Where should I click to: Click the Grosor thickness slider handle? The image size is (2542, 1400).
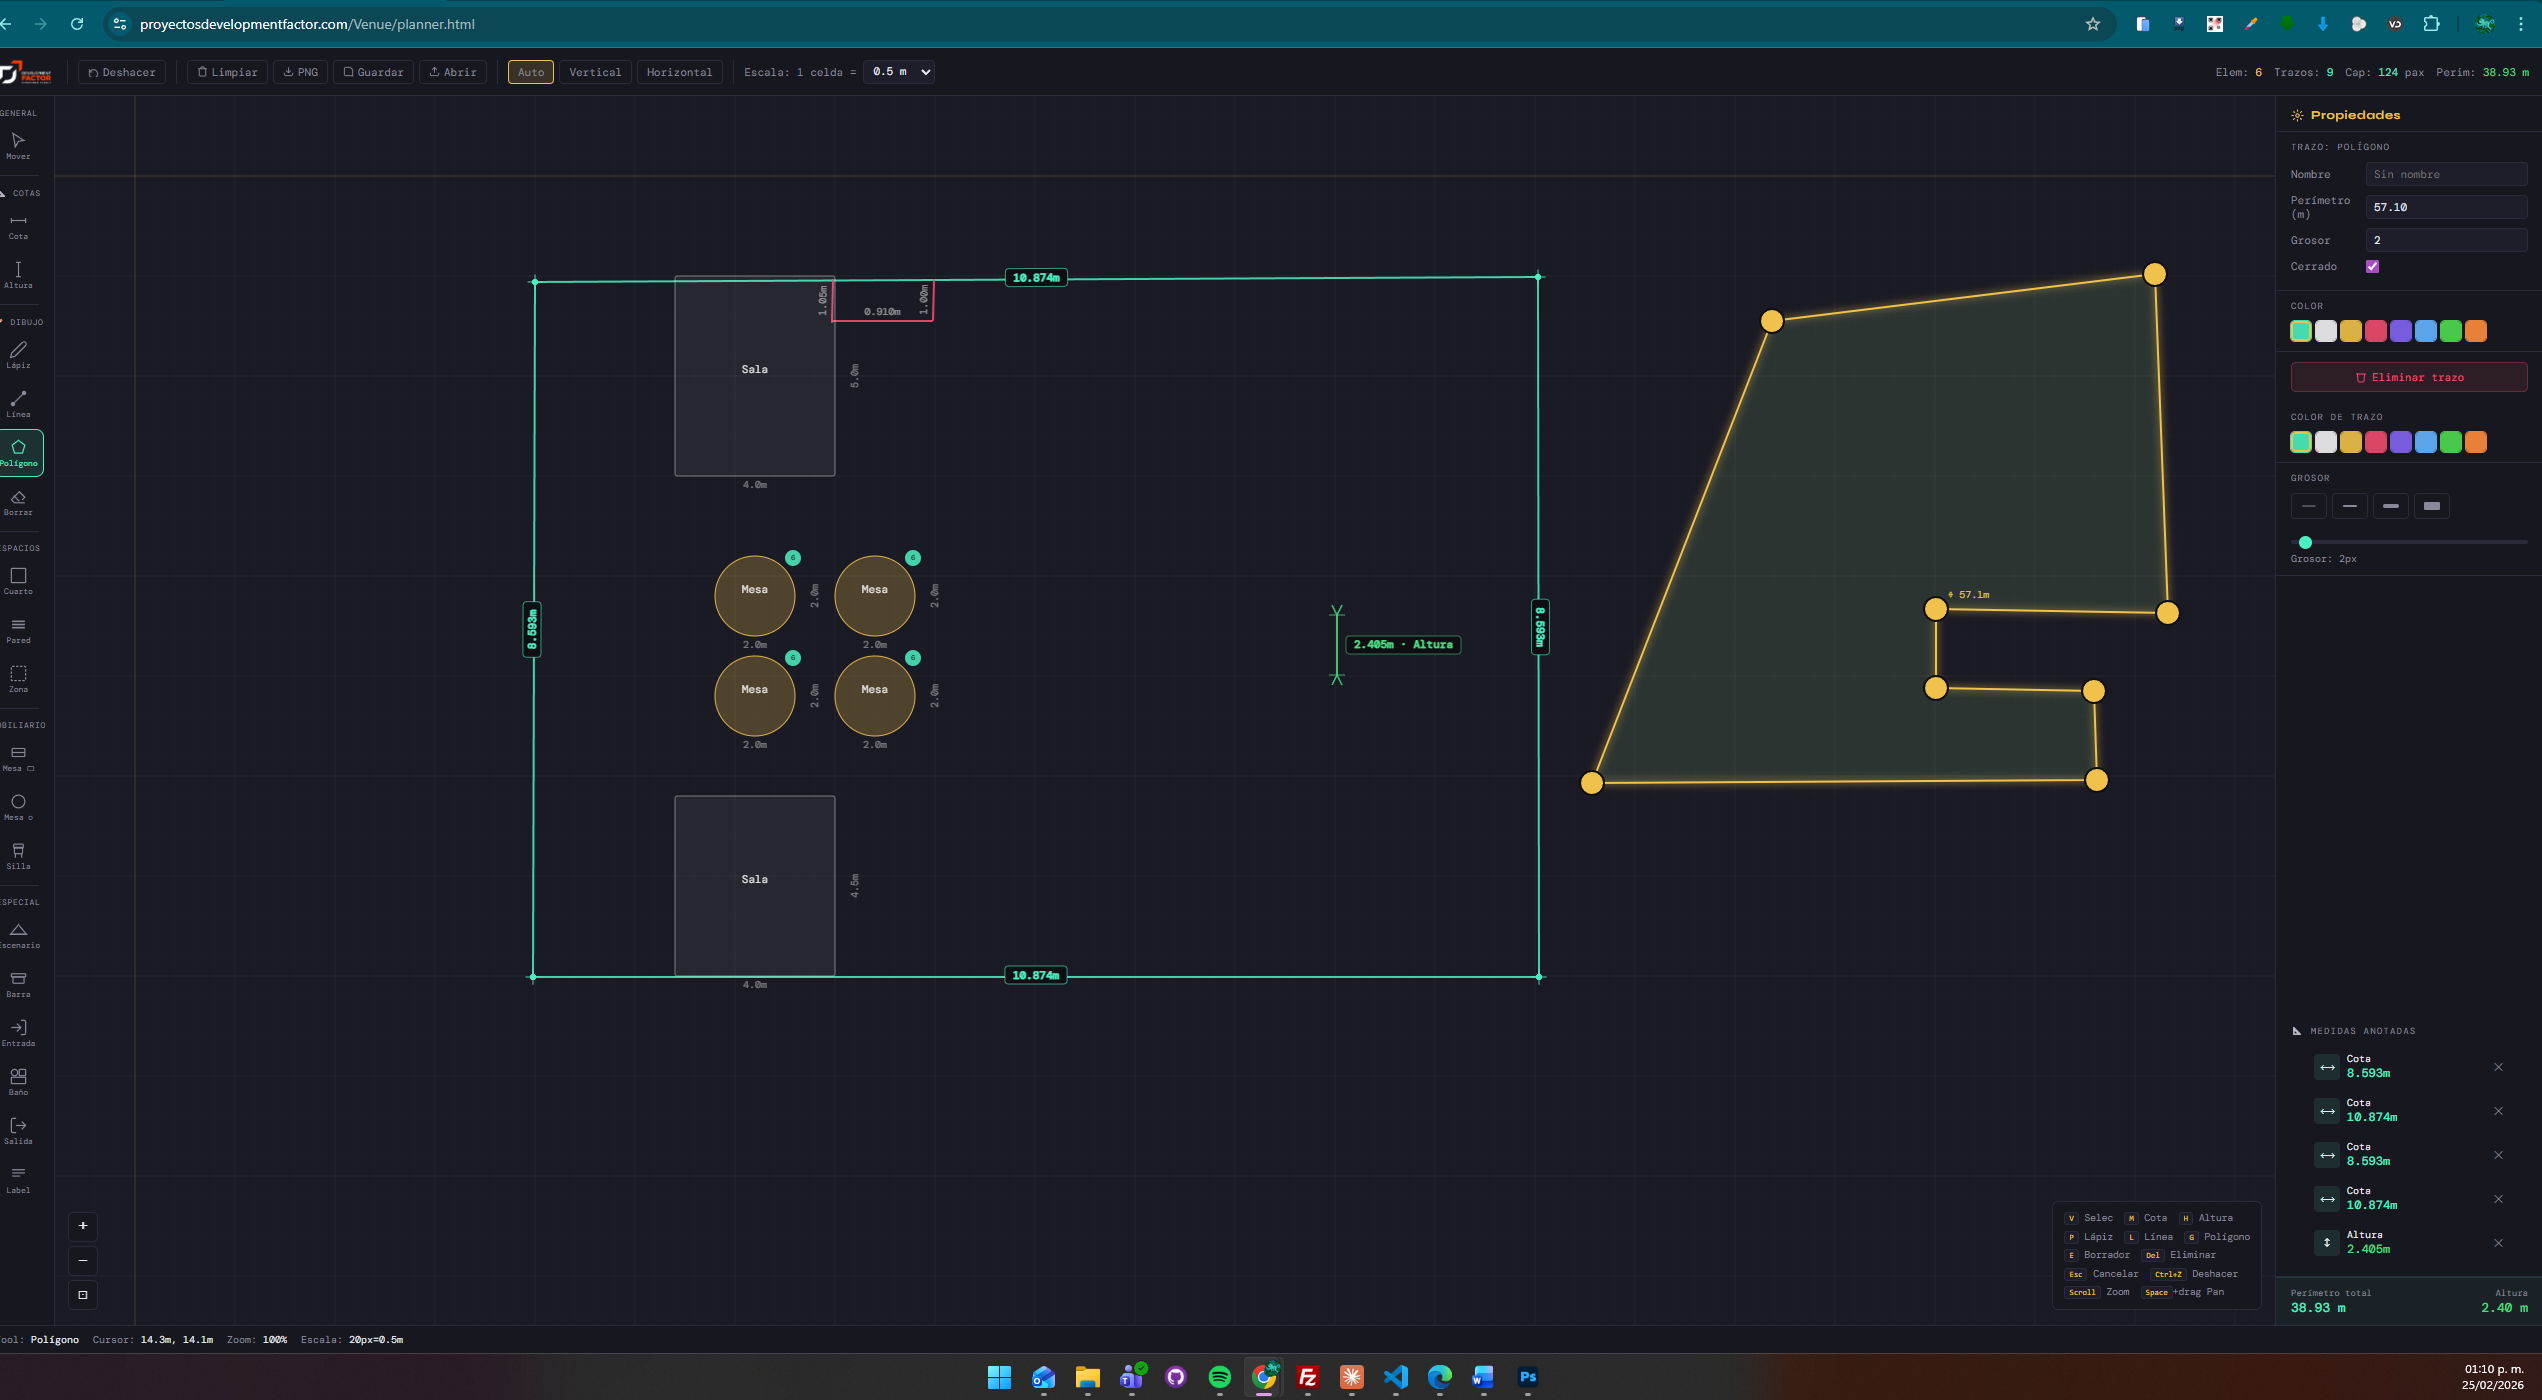(x=2305, y=542)
